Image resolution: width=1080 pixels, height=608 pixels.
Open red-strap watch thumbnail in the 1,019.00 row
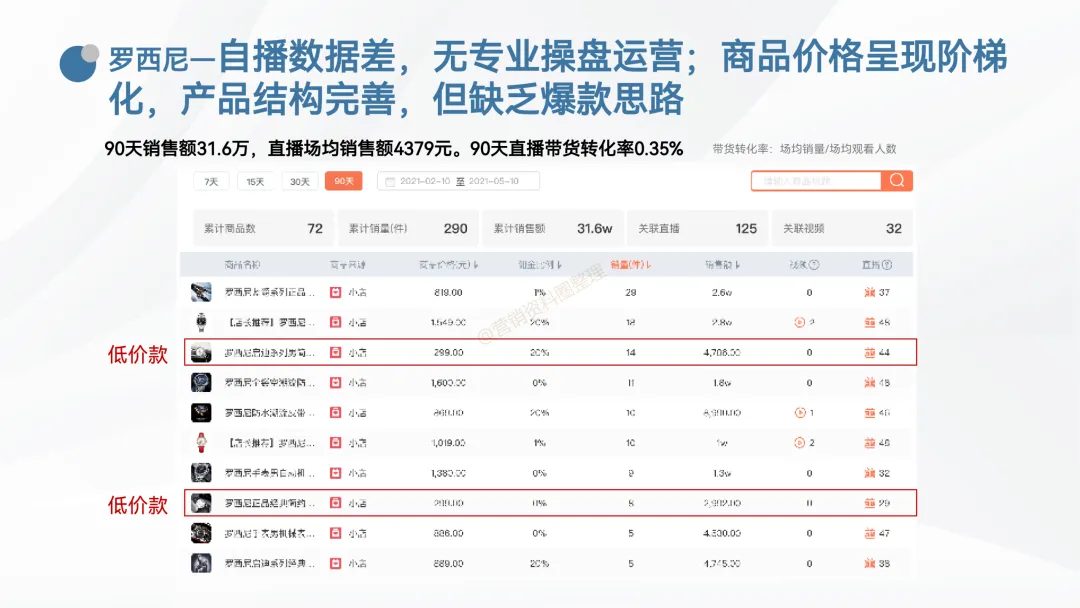pos(201,443)
